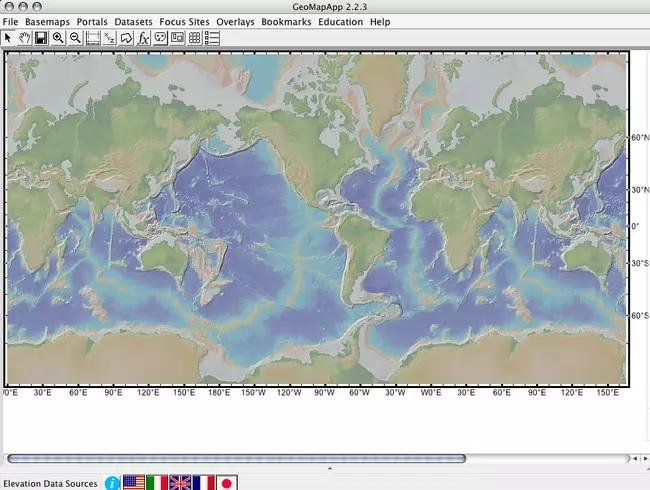The height and width of the screenshot is (490, 650).
Task: Select the zoom in magnifier tool
Action: [x=58, y=38]
